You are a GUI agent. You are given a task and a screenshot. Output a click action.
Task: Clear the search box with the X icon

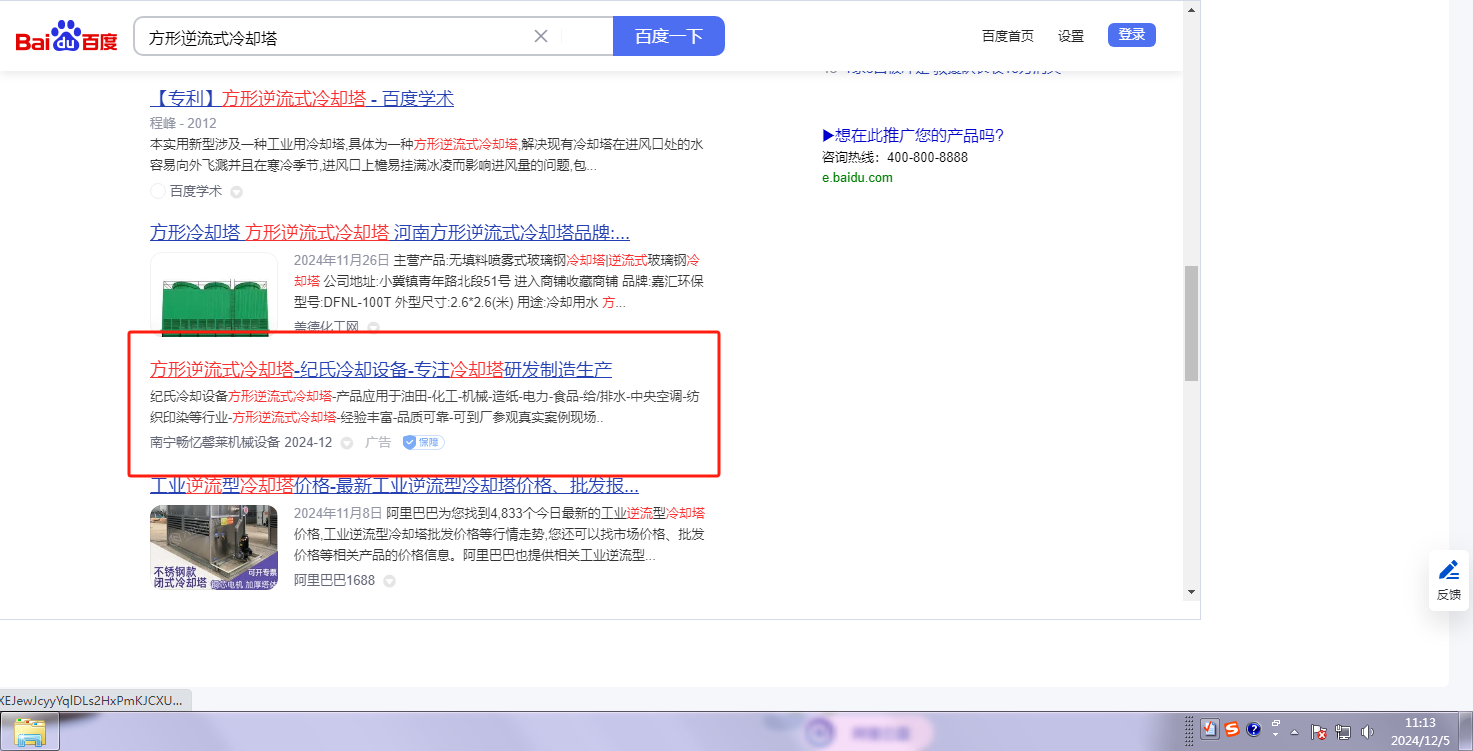541,36
